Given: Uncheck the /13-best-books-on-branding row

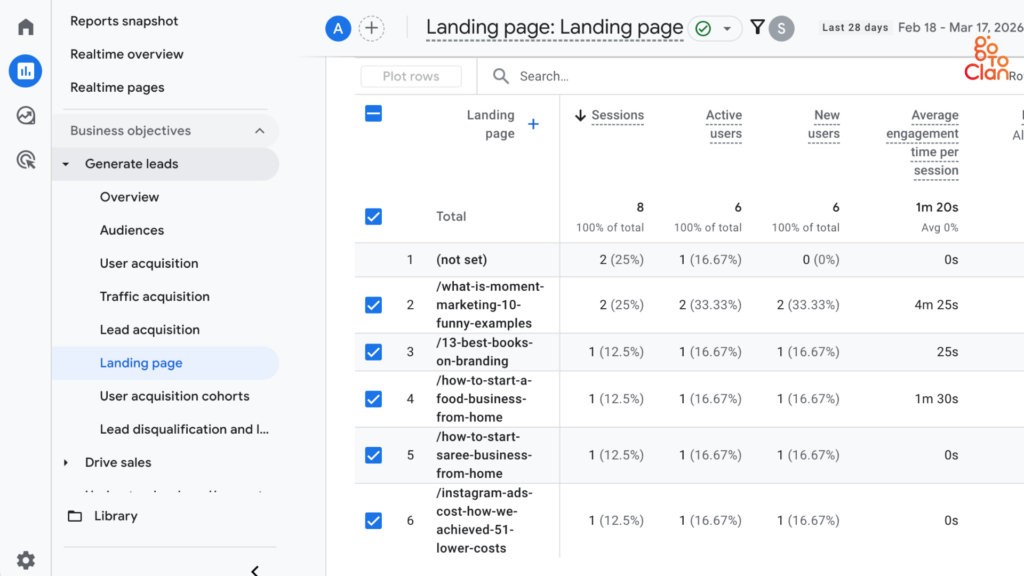Looking at the screenshot, I should point(373,352).
